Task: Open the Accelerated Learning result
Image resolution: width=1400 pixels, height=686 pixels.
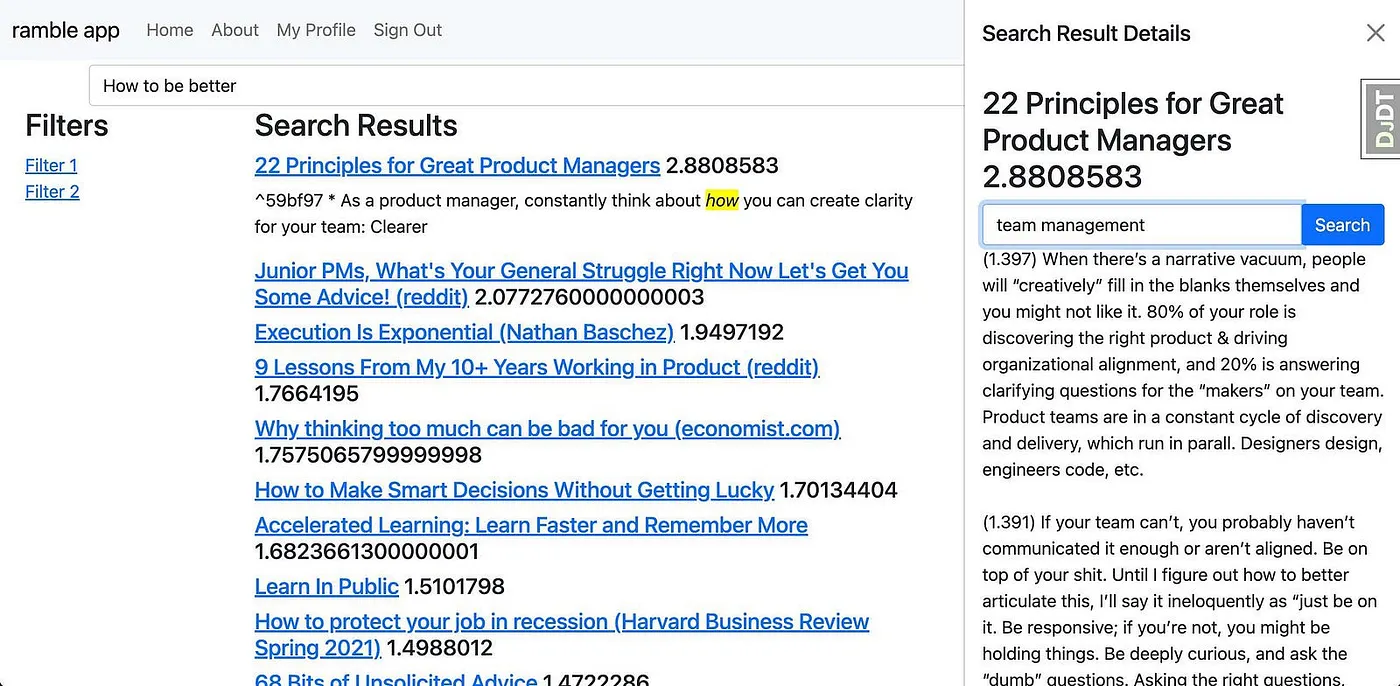Action: pyautogui.click(x=531, y=524)
